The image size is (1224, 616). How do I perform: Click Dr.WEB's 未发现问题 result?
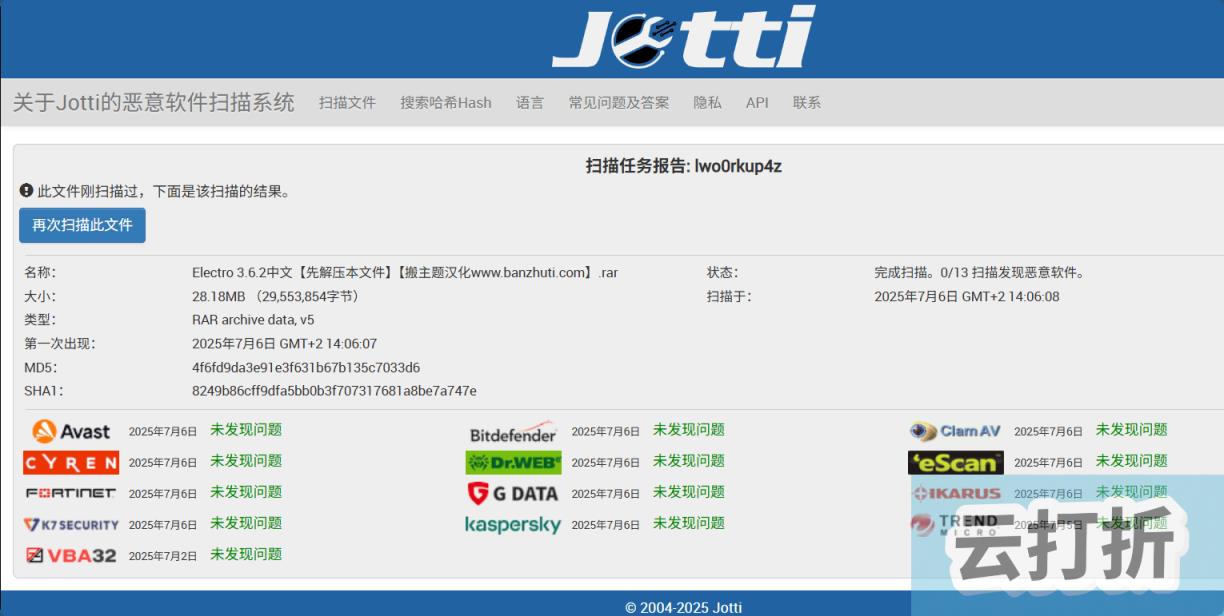point(689,461)
